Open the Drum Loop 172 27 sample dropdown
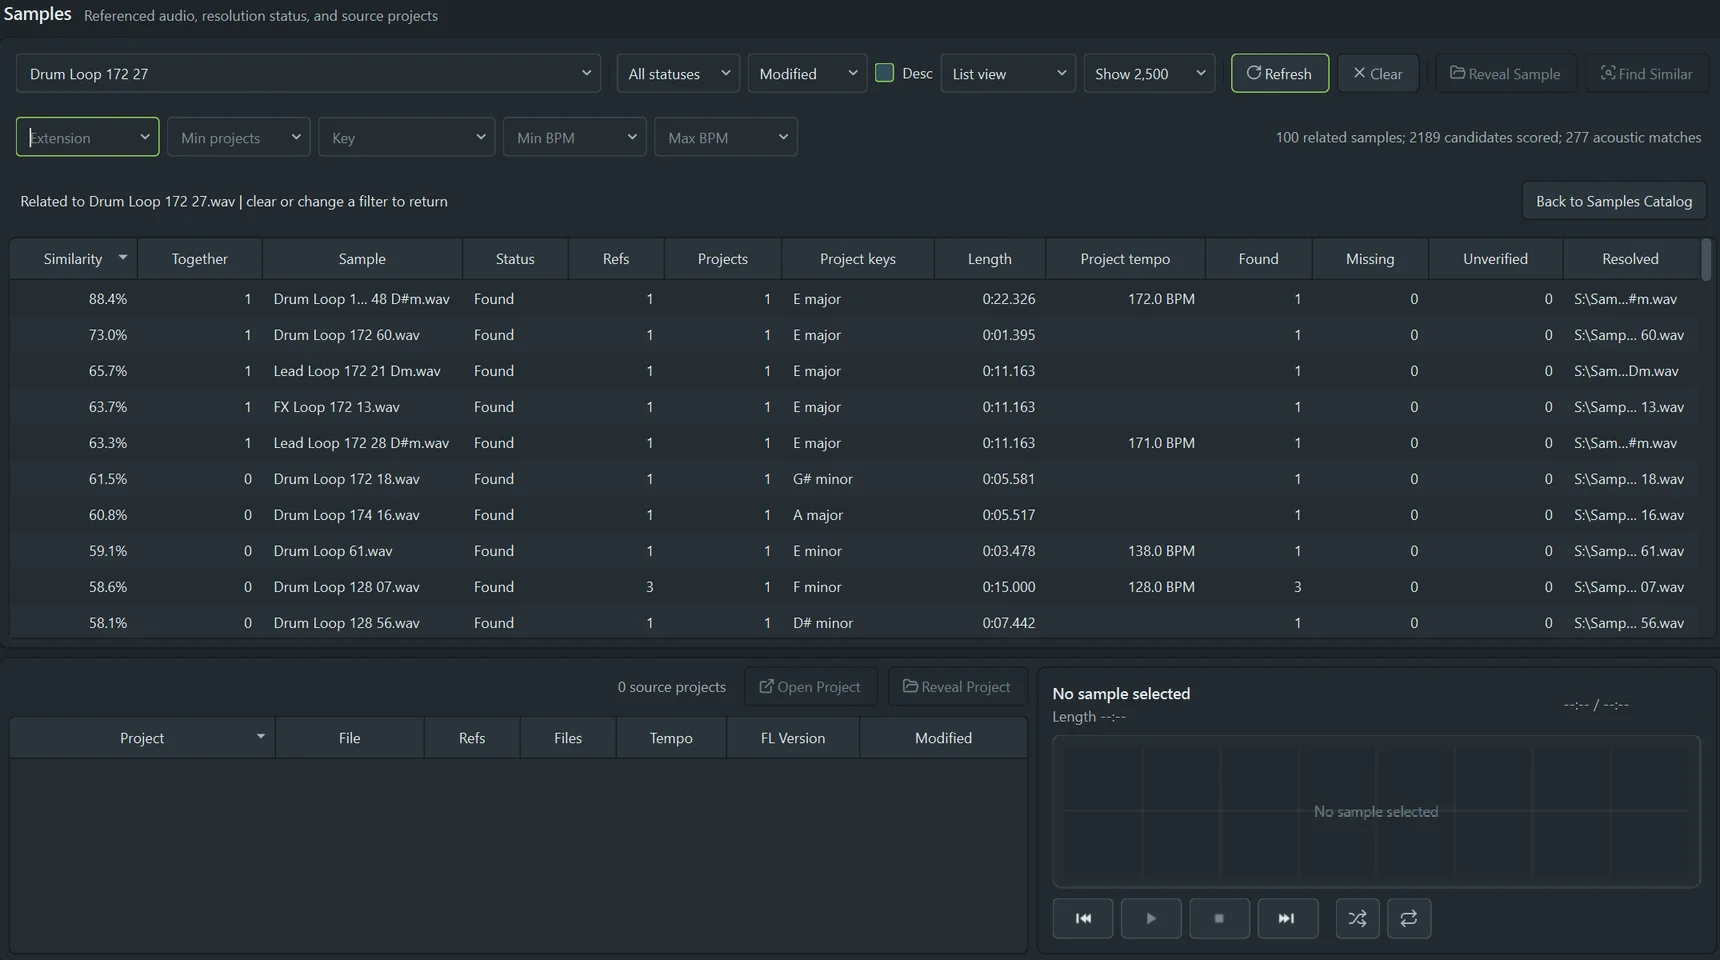1720x960 pixels. [x=308, y=73]
